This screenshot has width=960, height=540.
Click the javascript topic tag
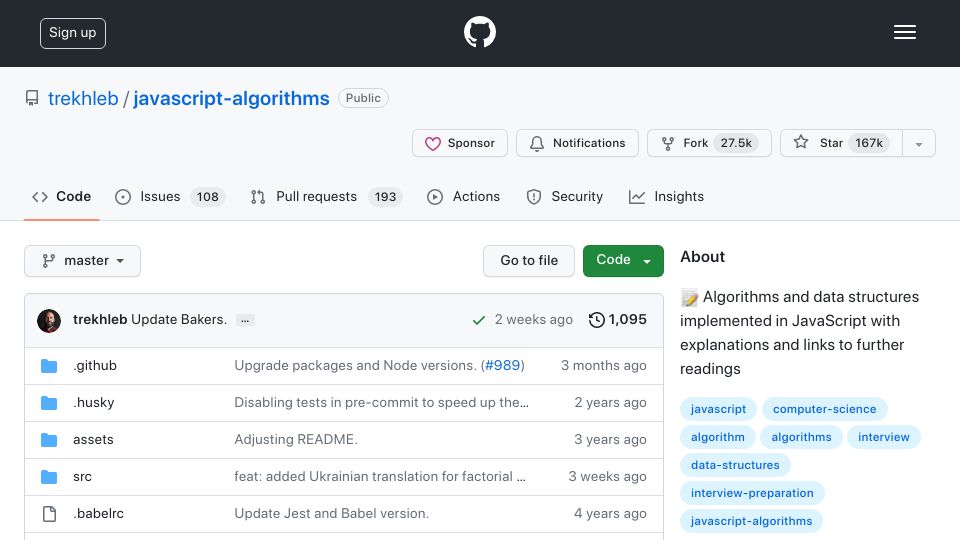click(718, 409)
